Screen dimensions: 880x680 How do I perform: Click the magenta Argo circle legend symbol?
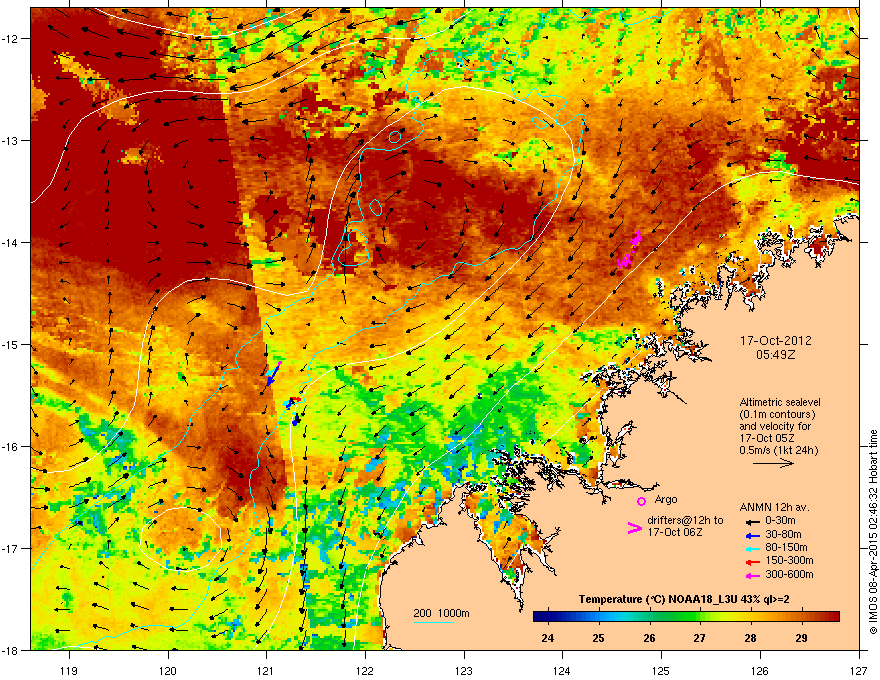(641, 502)
